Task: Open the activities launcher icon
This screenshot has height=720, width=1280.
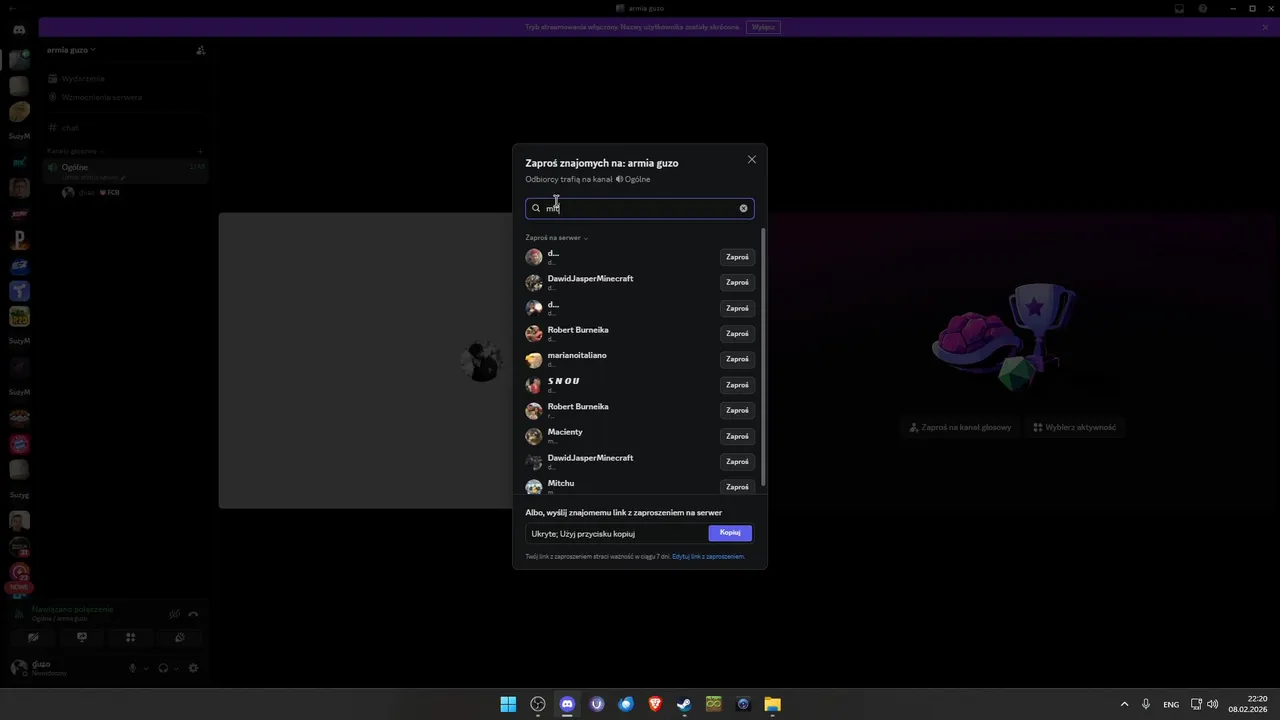Action: coord(130,637)
